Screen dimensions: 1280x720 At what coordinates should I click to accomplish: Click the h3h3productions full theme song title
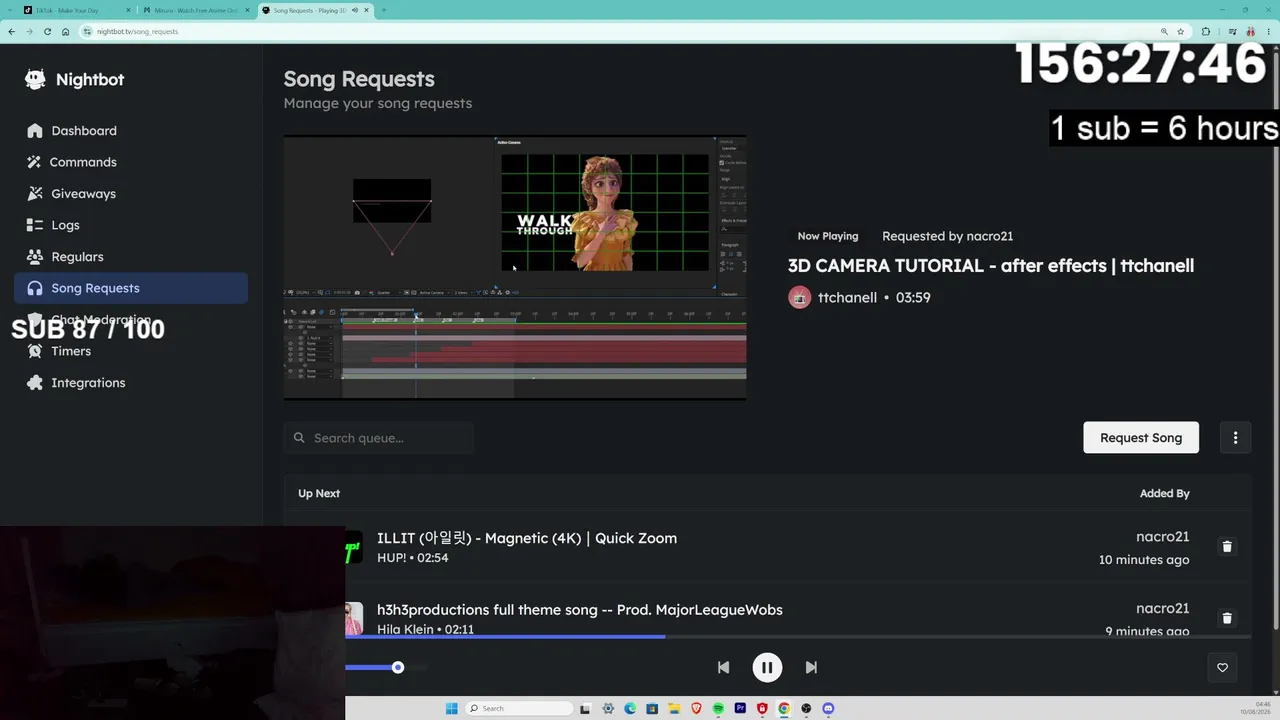(x=580, y=610)
